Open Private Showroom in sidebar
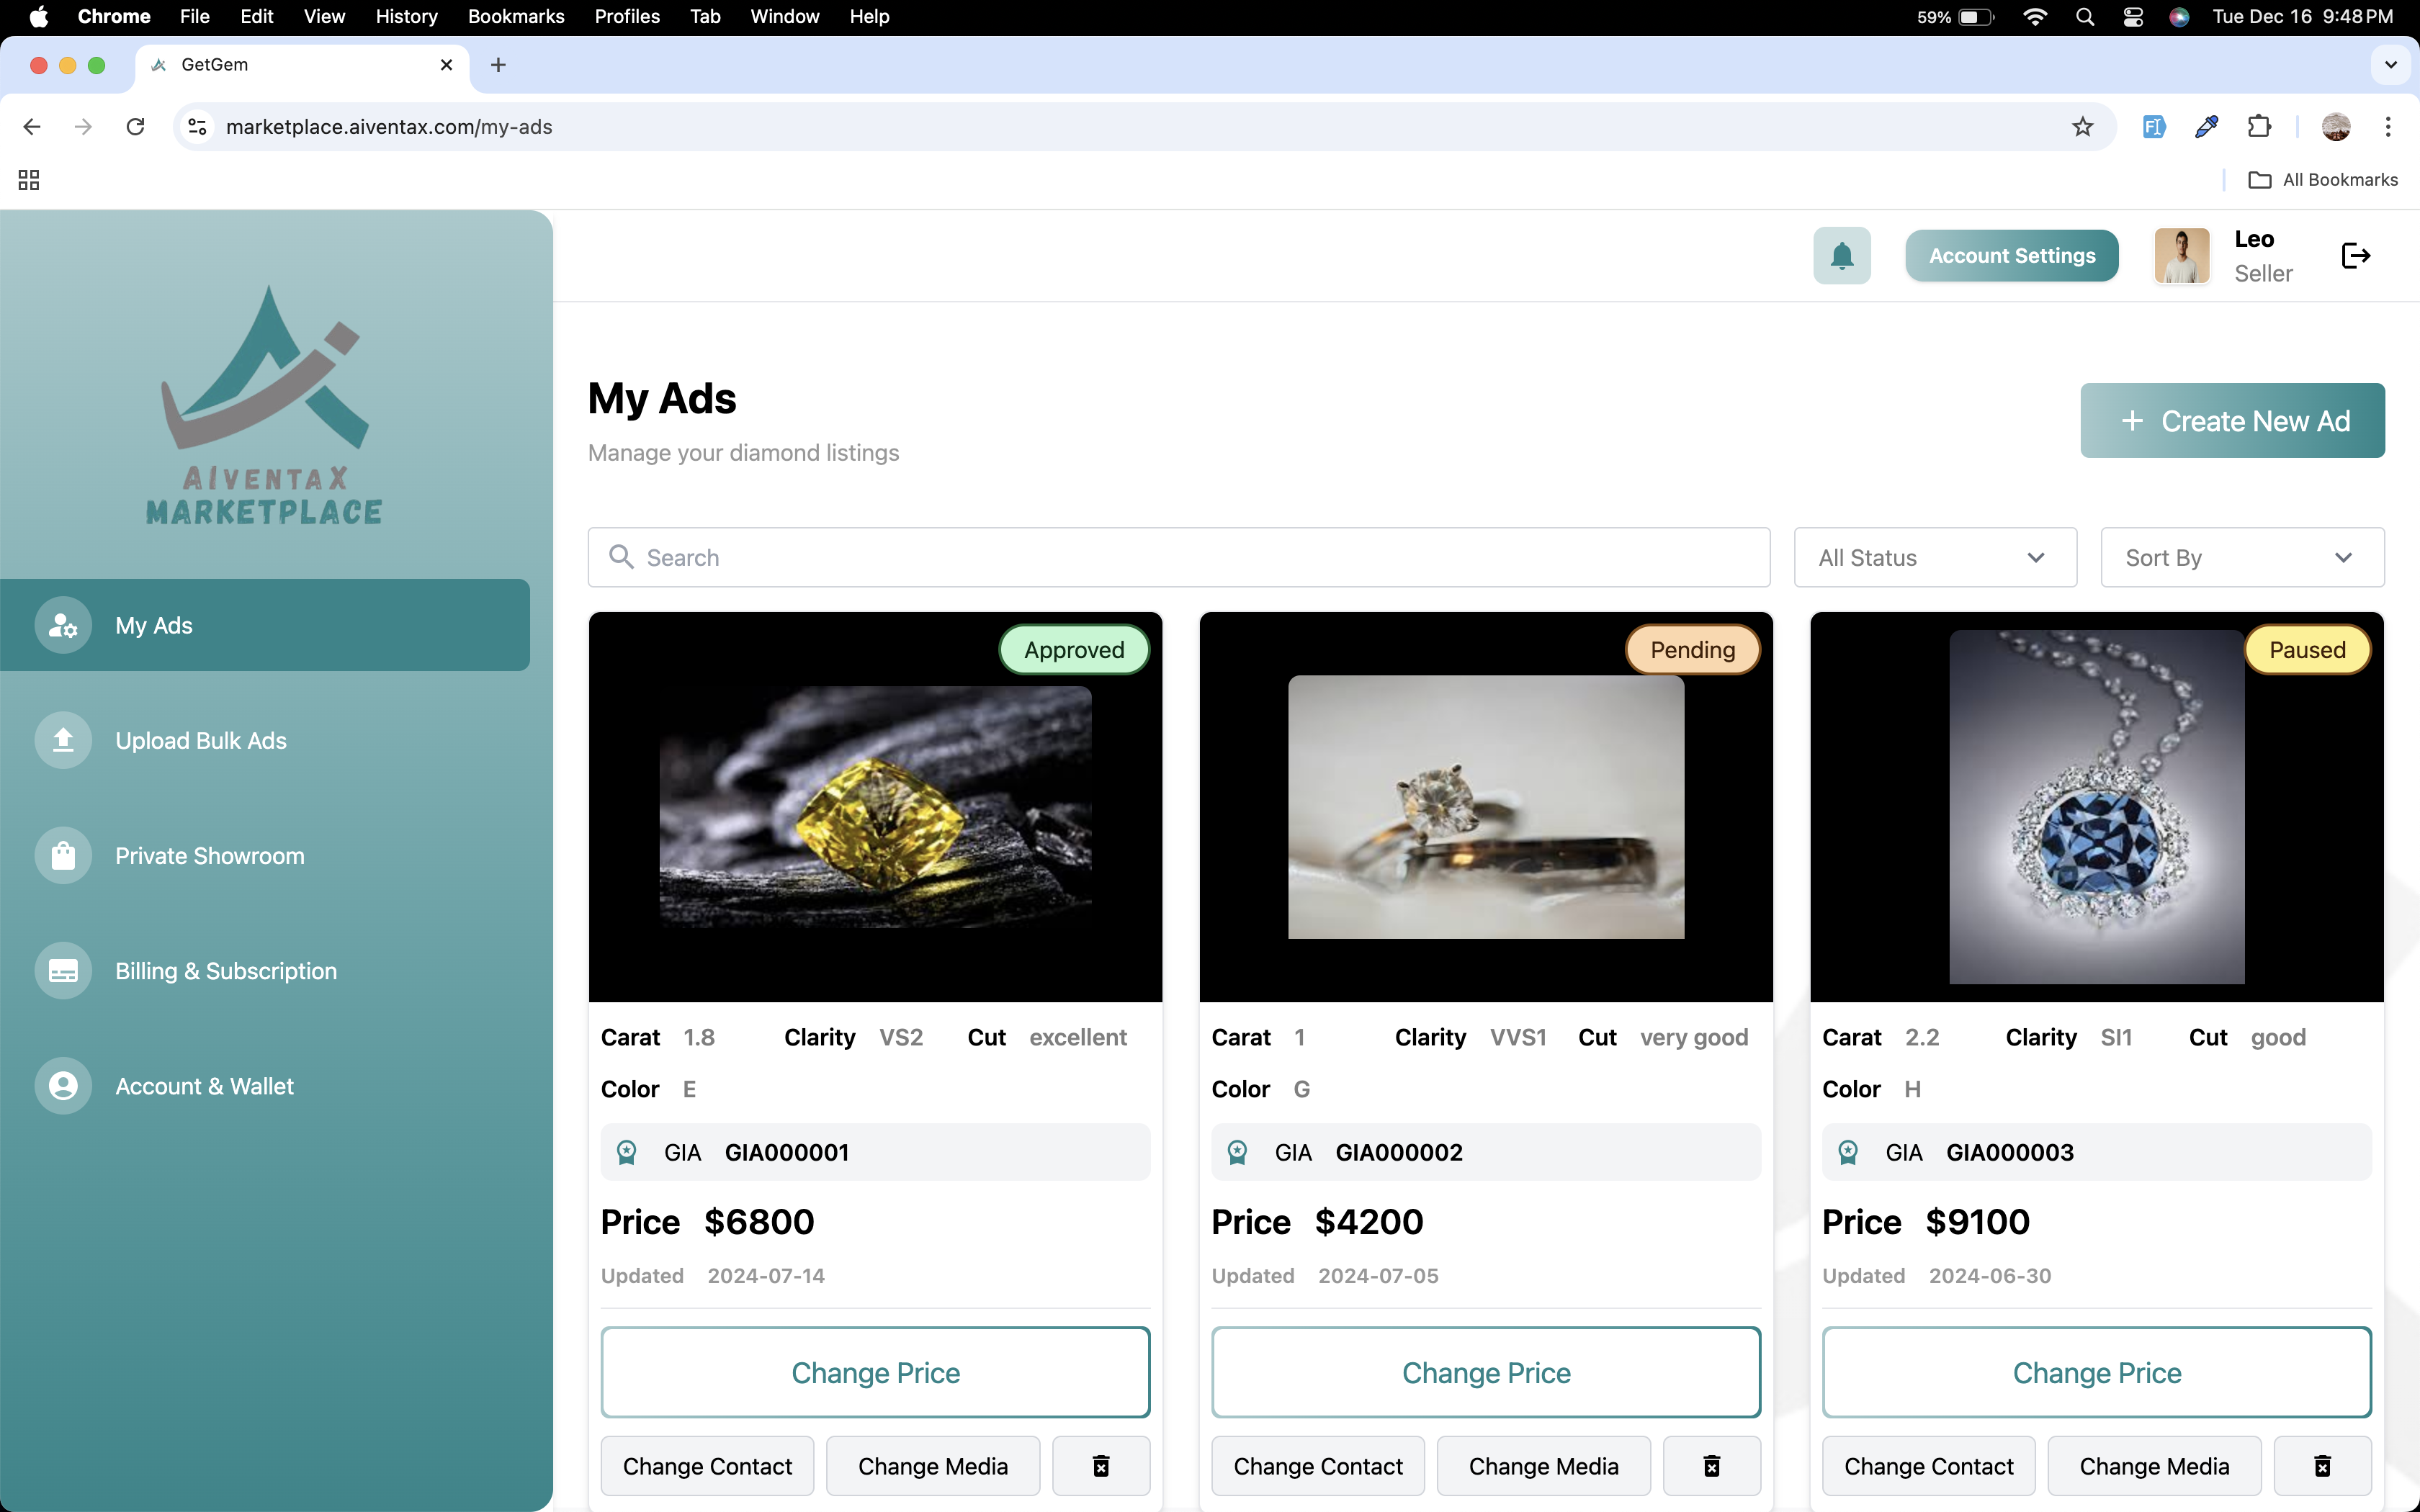This screenshot has width=2420, height=1512. 209,856
